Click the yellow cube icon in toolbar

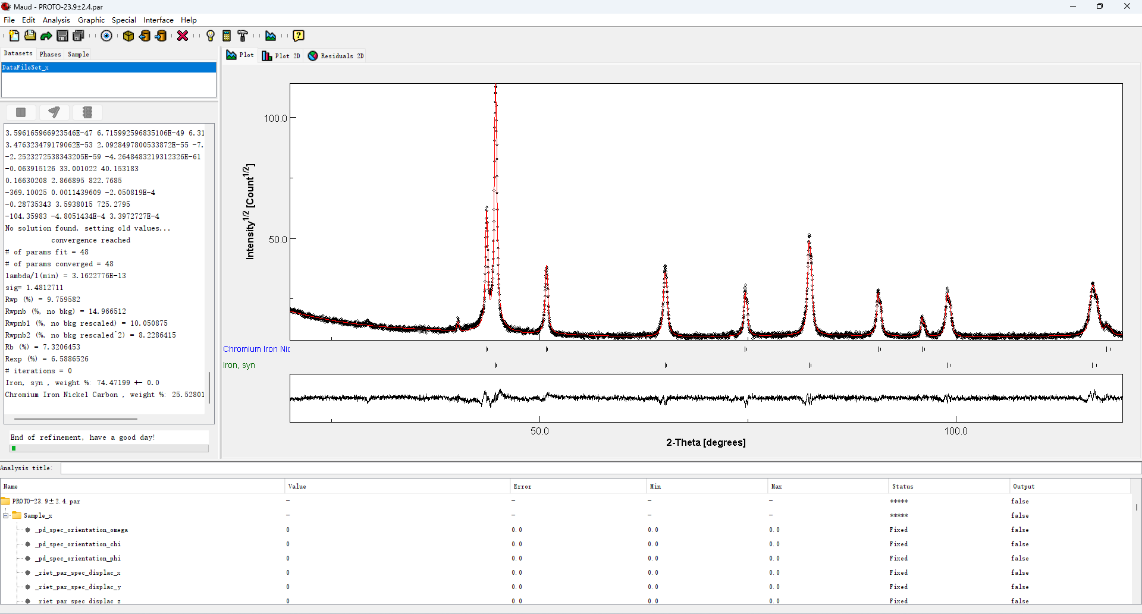point(128,36)
